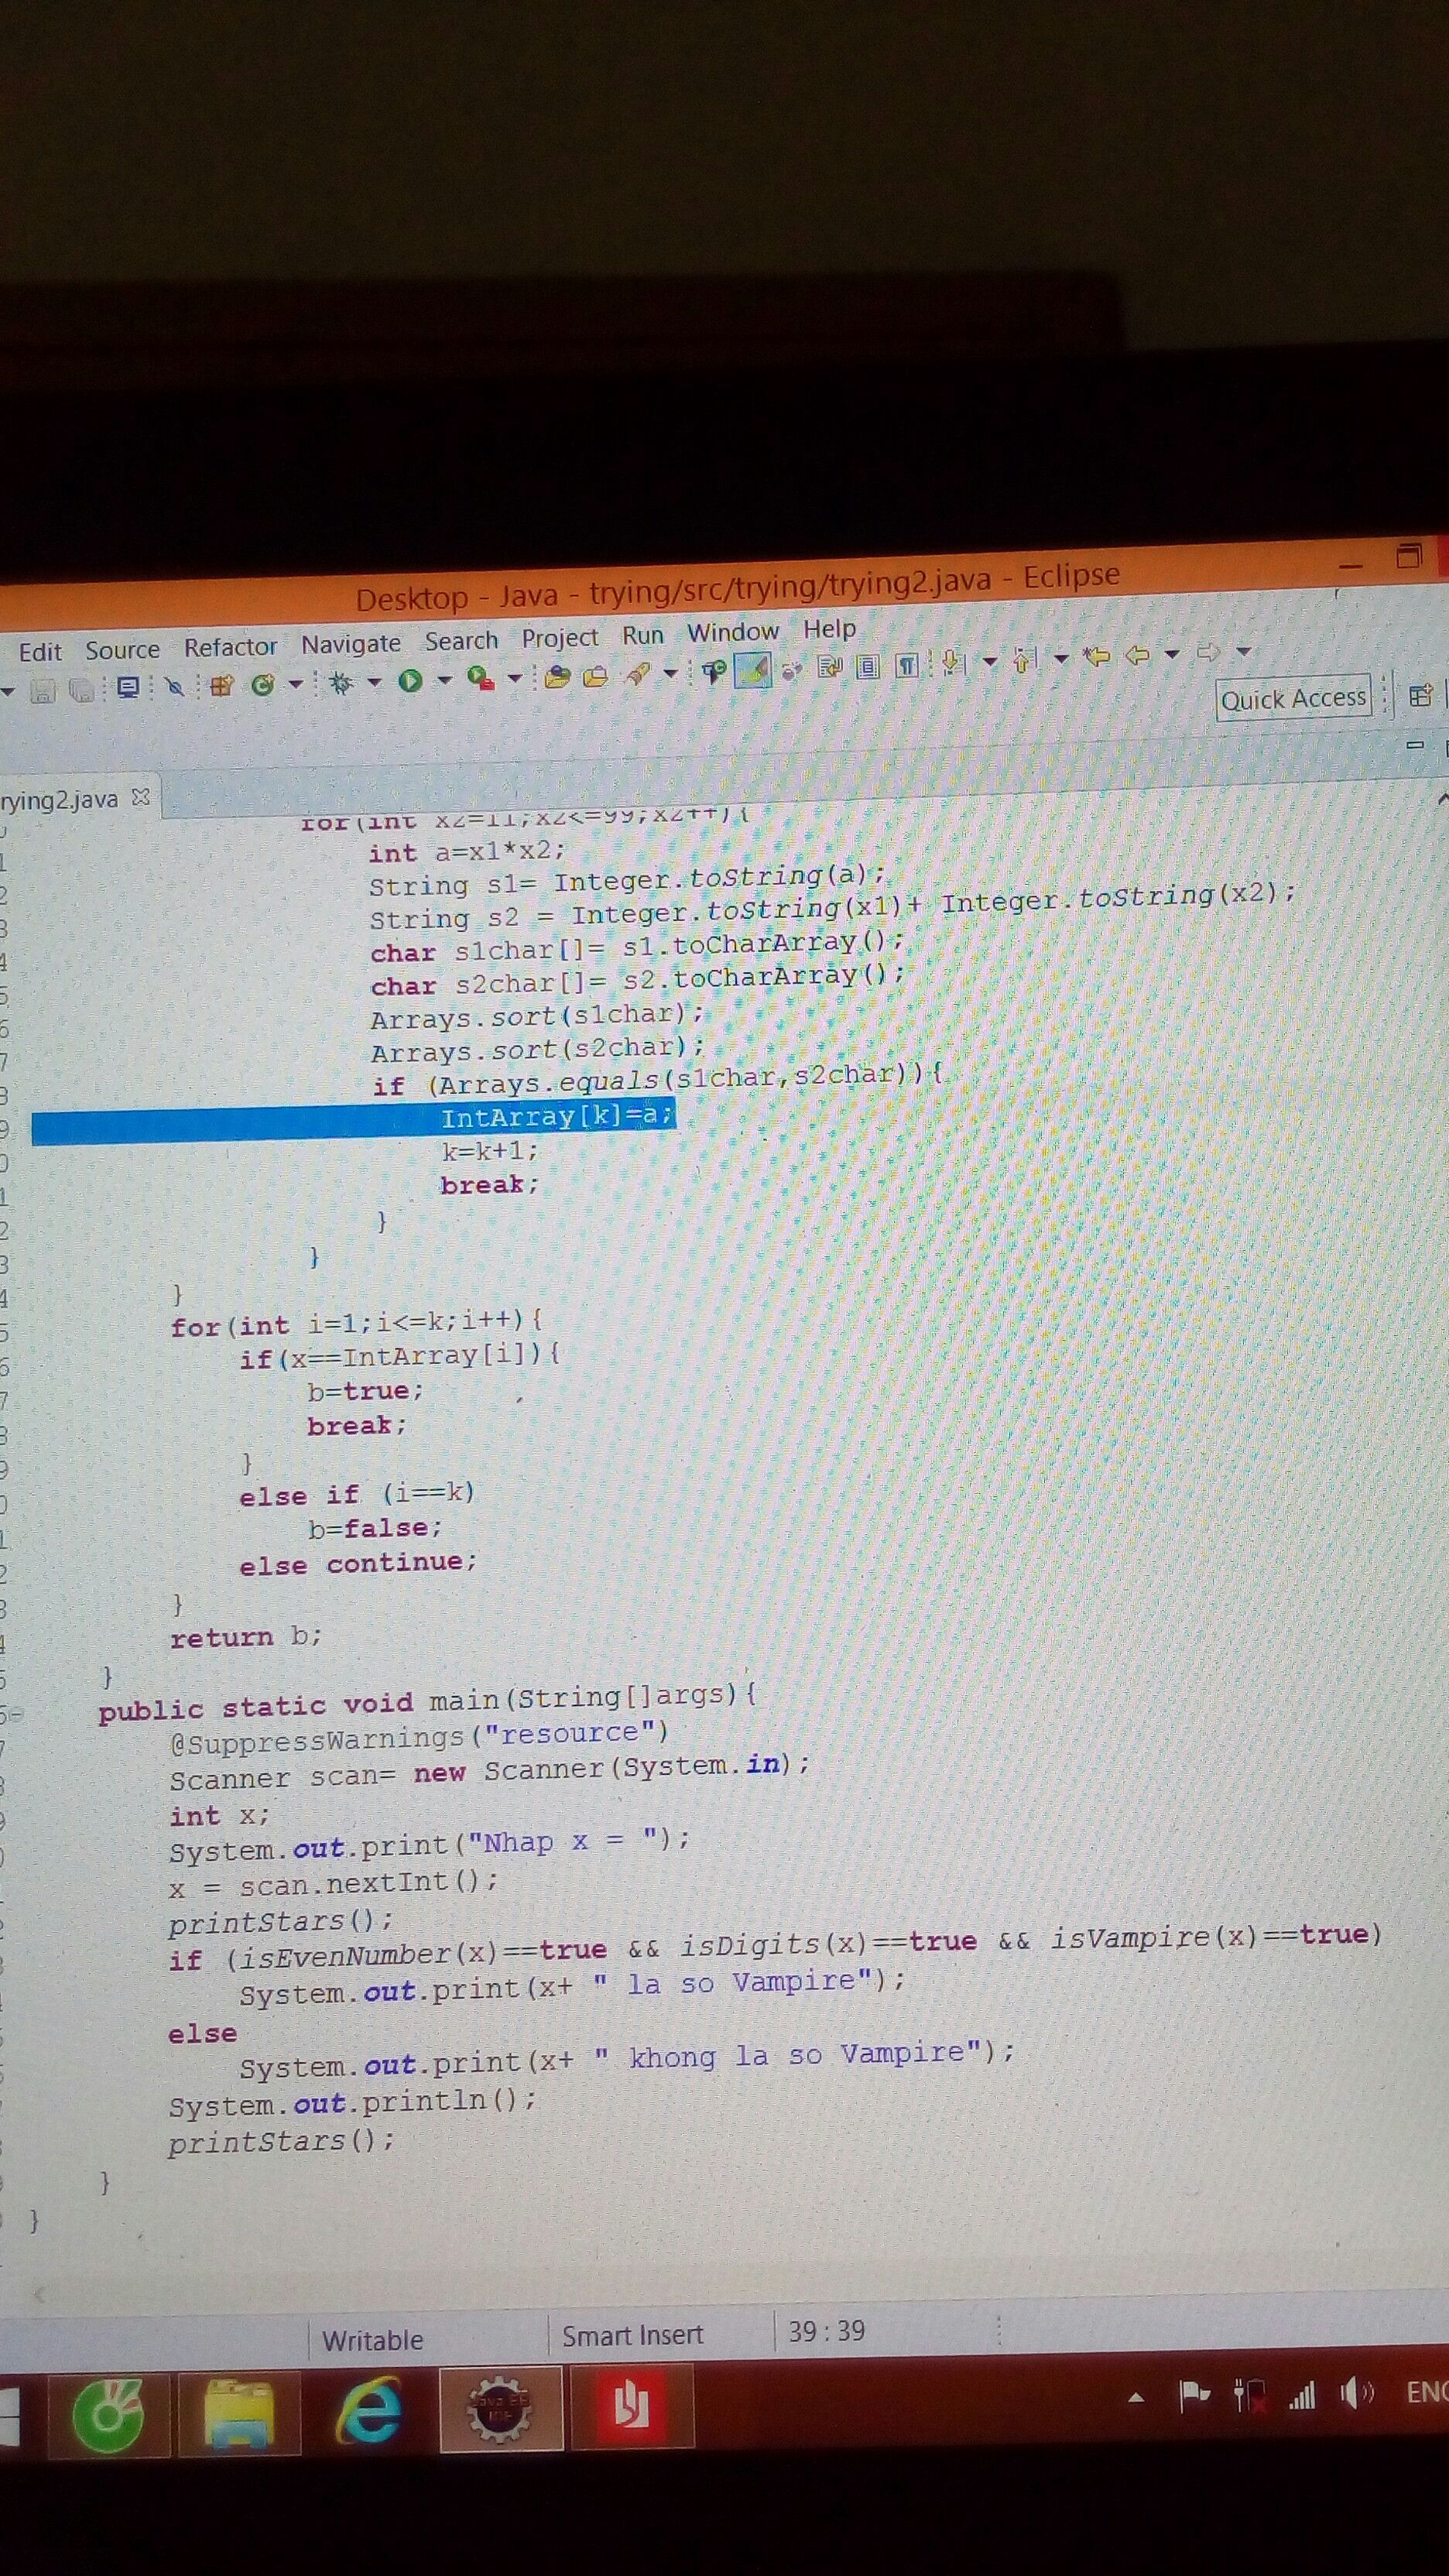Click the 39 : 39 cursor position indicator

[x=826, y=2332]
